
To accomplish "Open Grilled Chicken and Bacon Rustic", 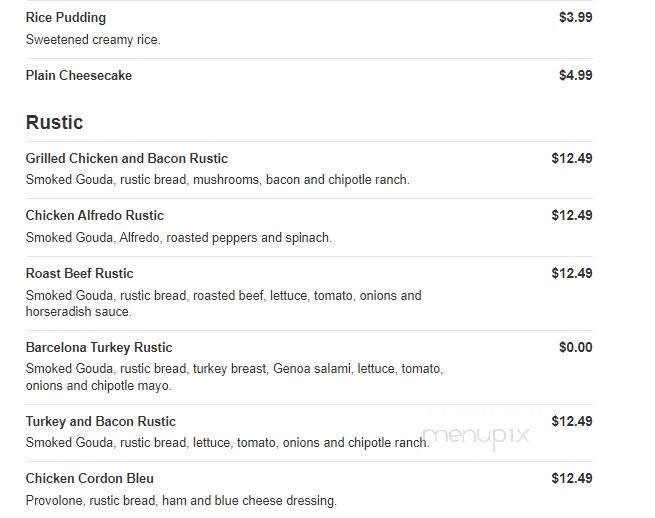I will pos(127,159).
